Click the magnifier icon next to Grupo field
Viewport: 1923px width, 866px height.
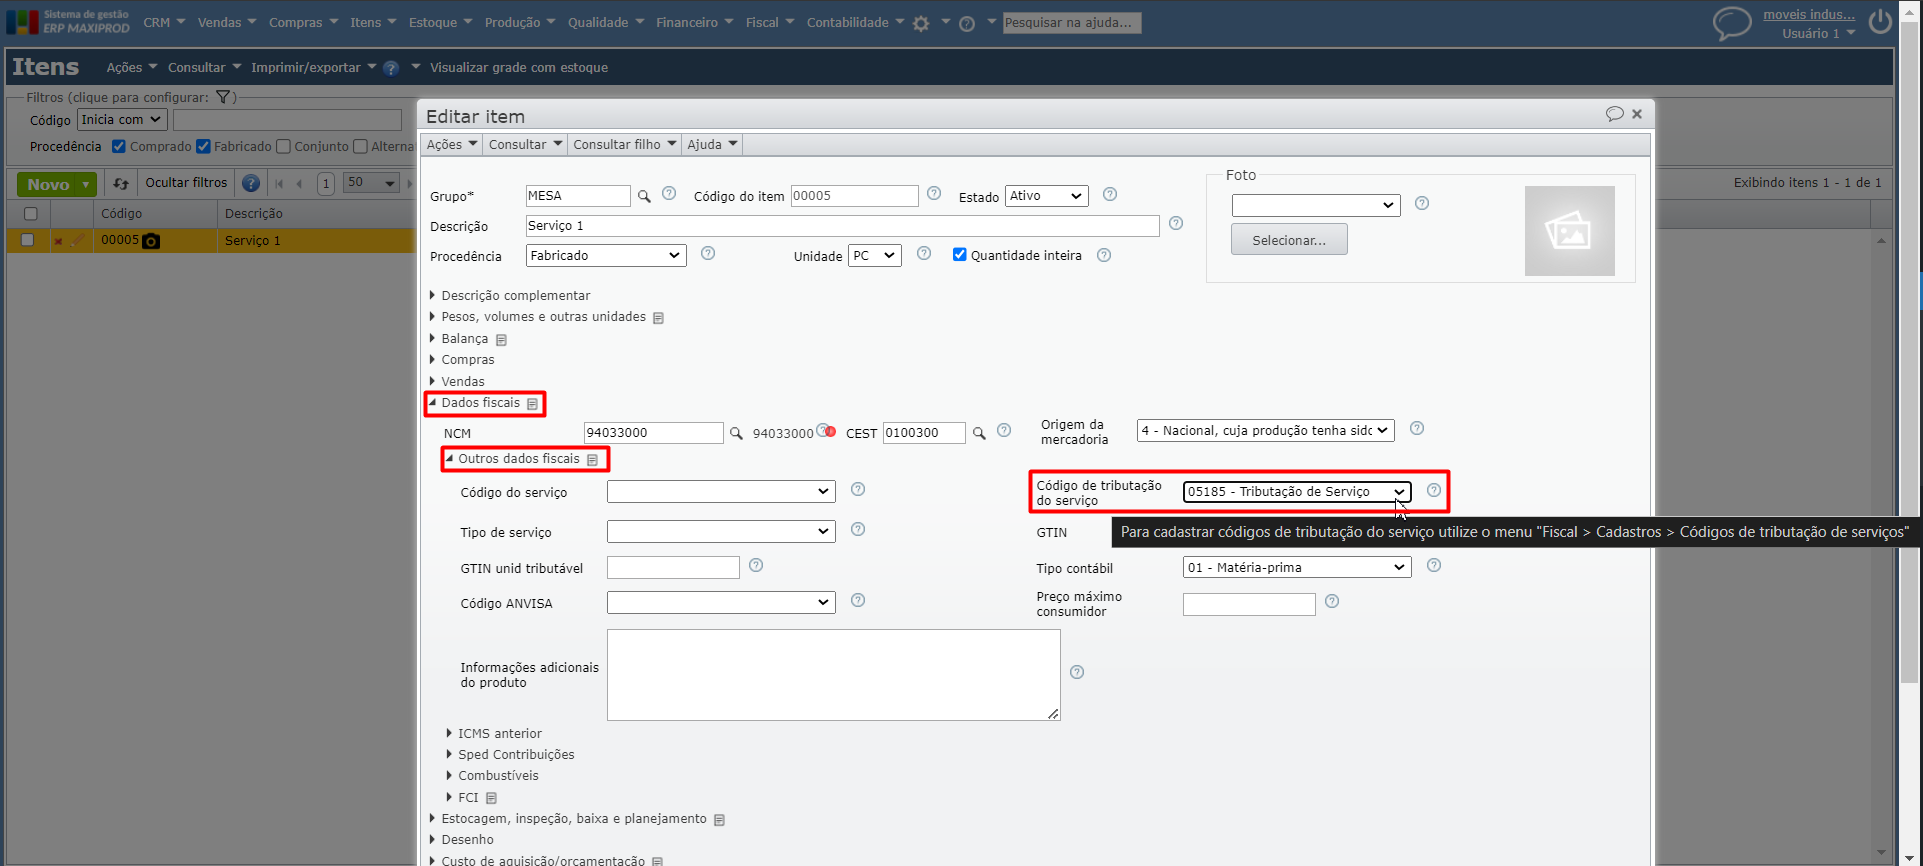point(644,197)
